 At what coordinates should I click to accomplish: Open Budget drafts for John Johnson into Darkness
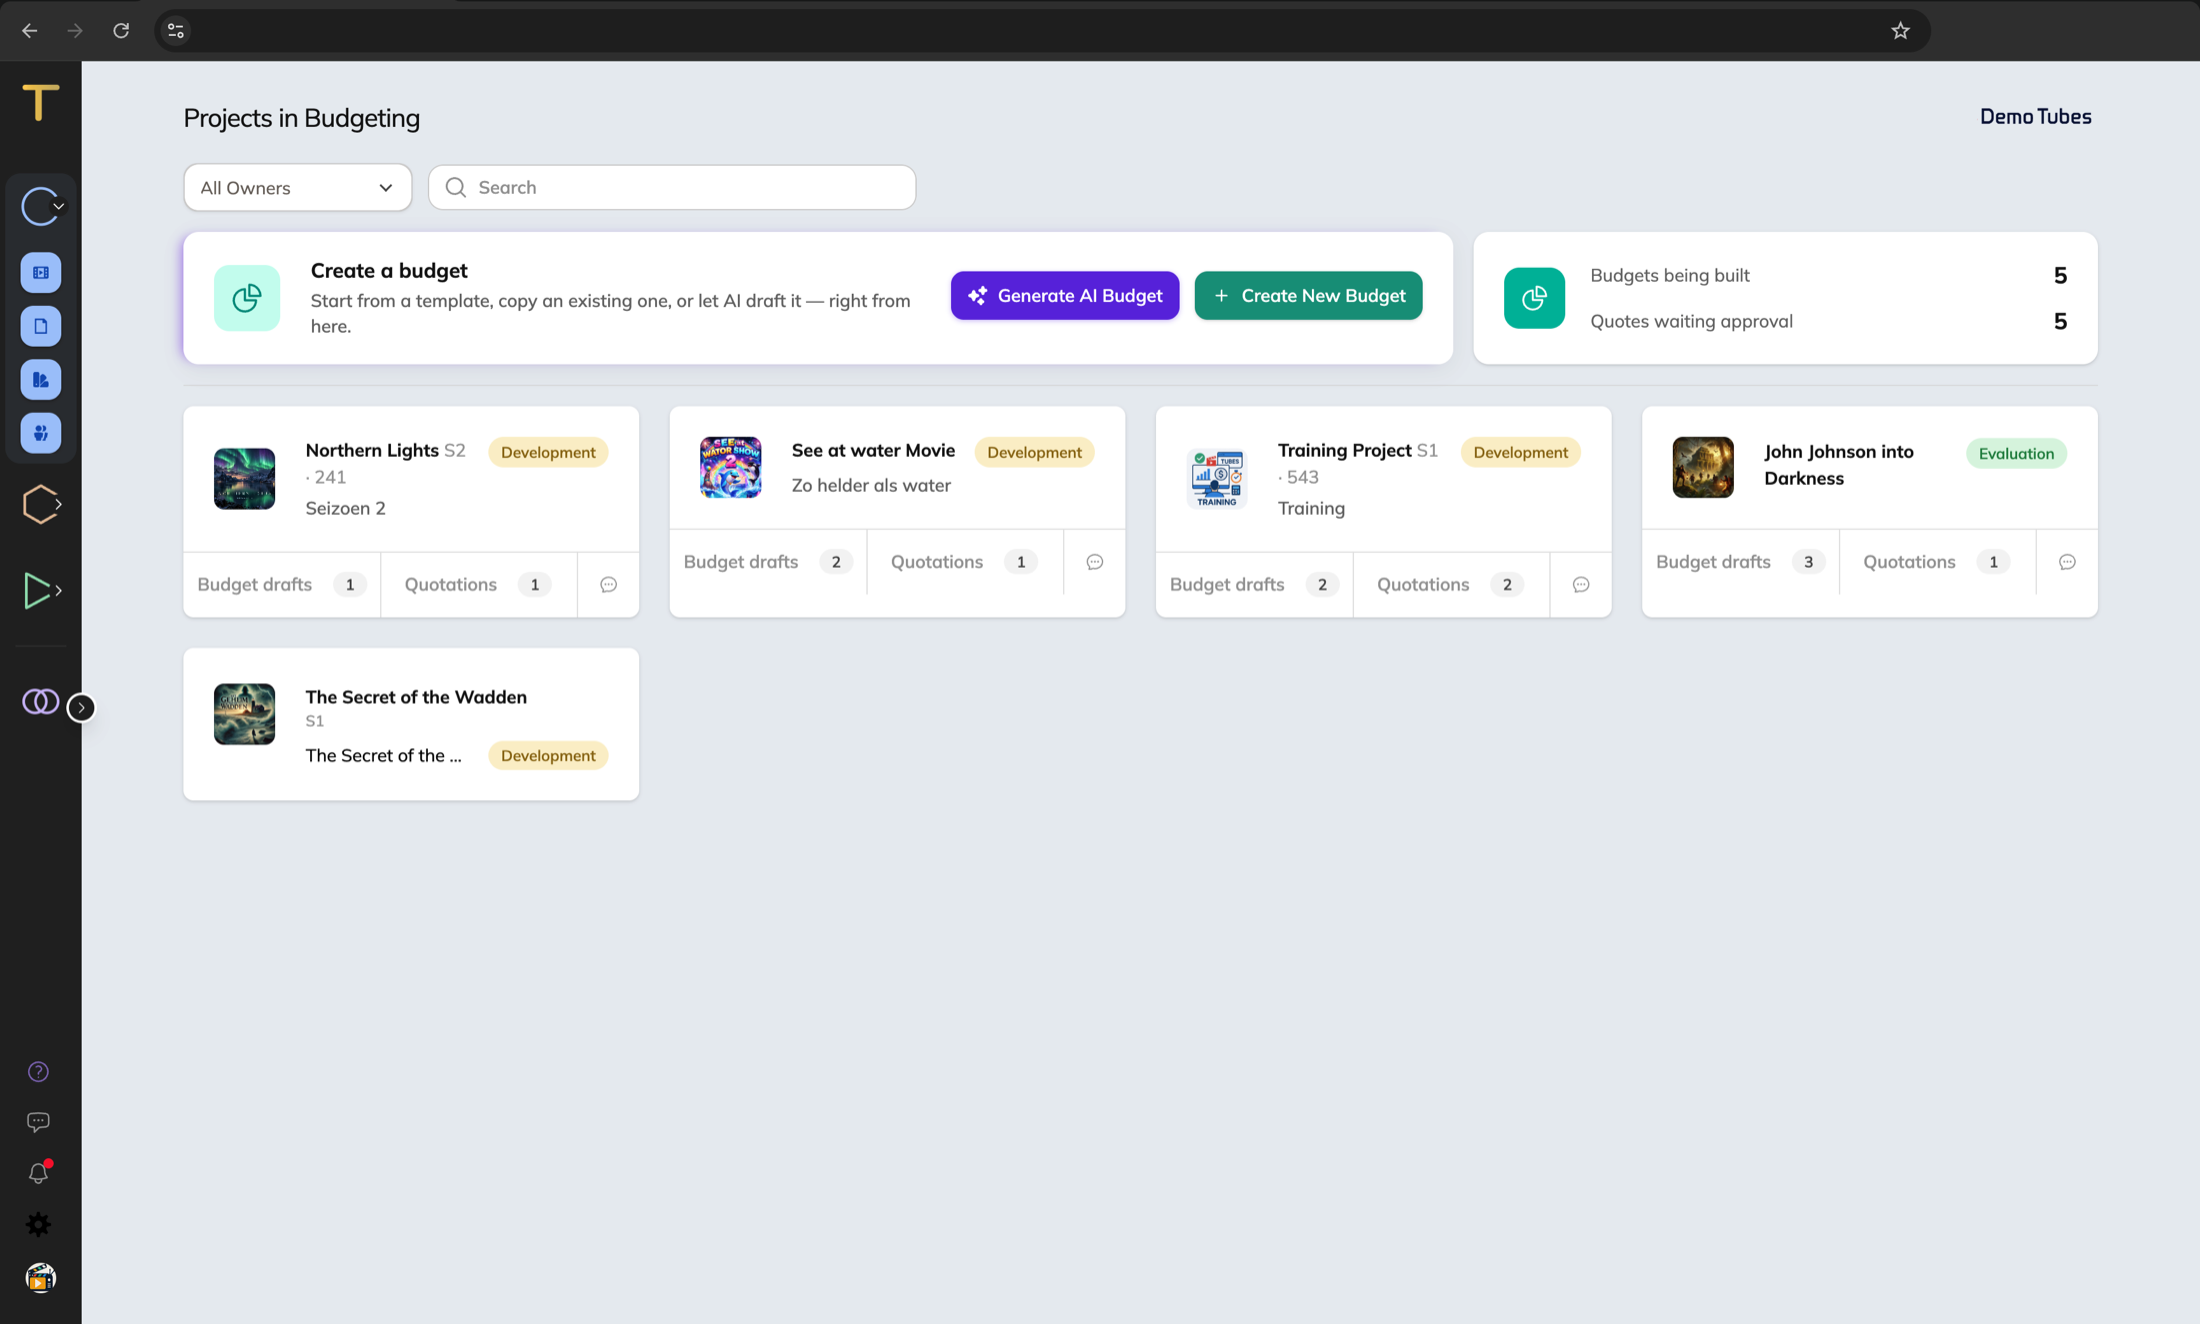[x=1740, y=562]
